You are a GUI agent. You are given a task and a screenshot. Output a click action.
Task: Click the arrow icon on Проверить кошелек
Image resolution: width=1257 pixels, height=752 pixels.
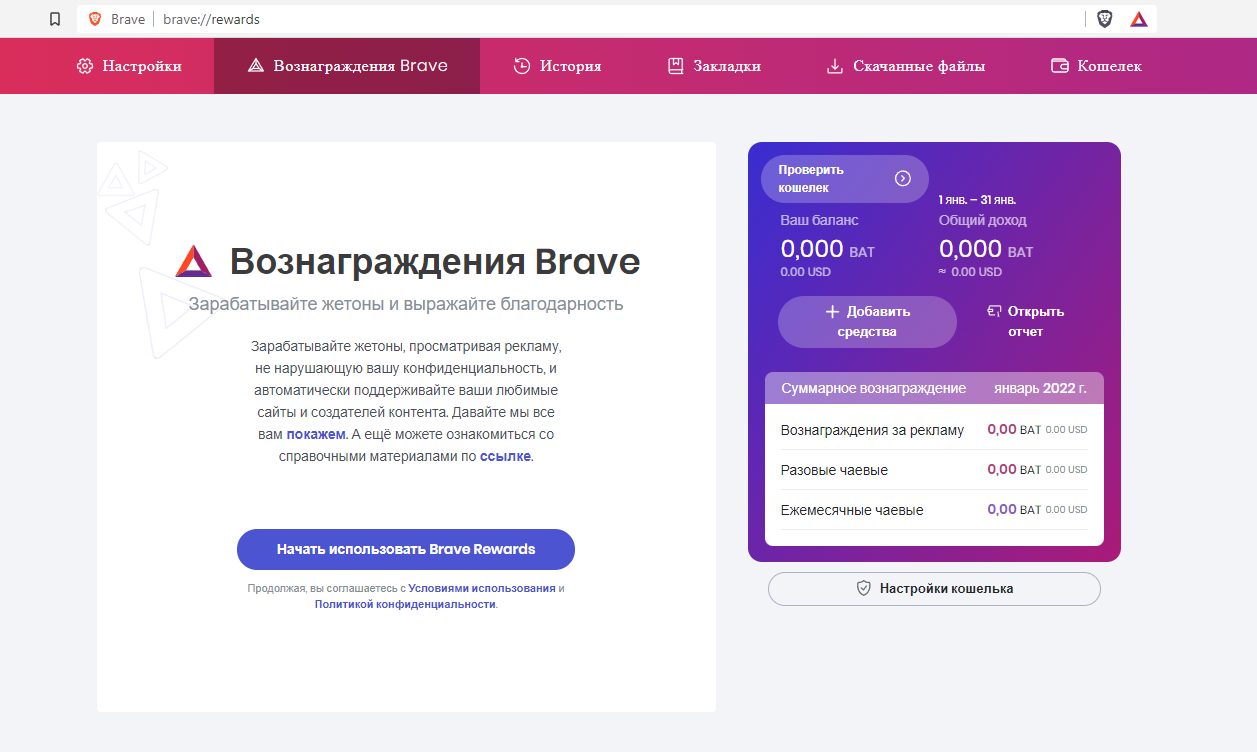[x=902, y=179]
